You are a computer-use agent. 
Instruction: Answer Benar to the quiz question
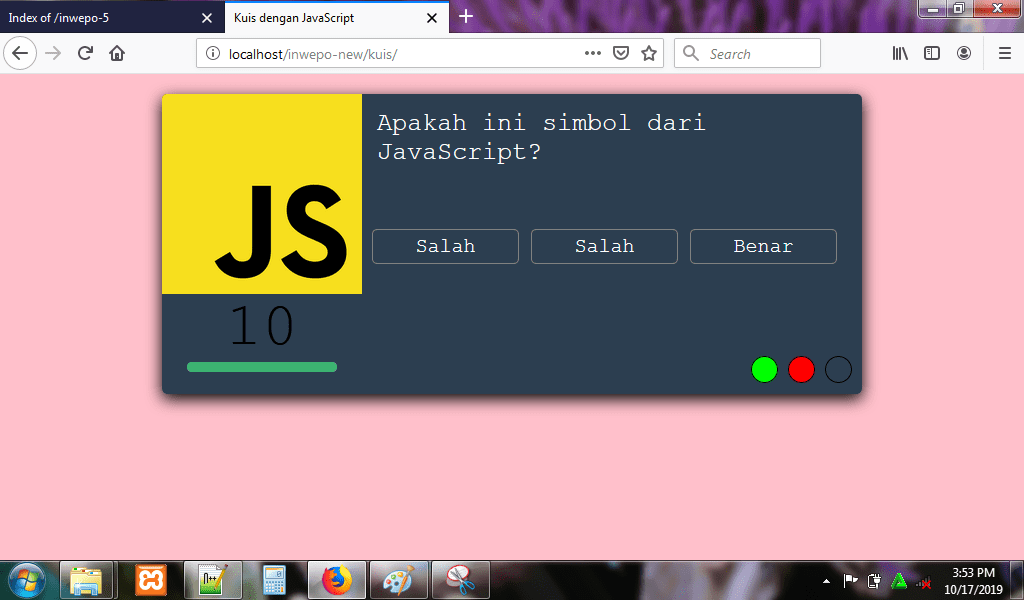tap(763, 246)
